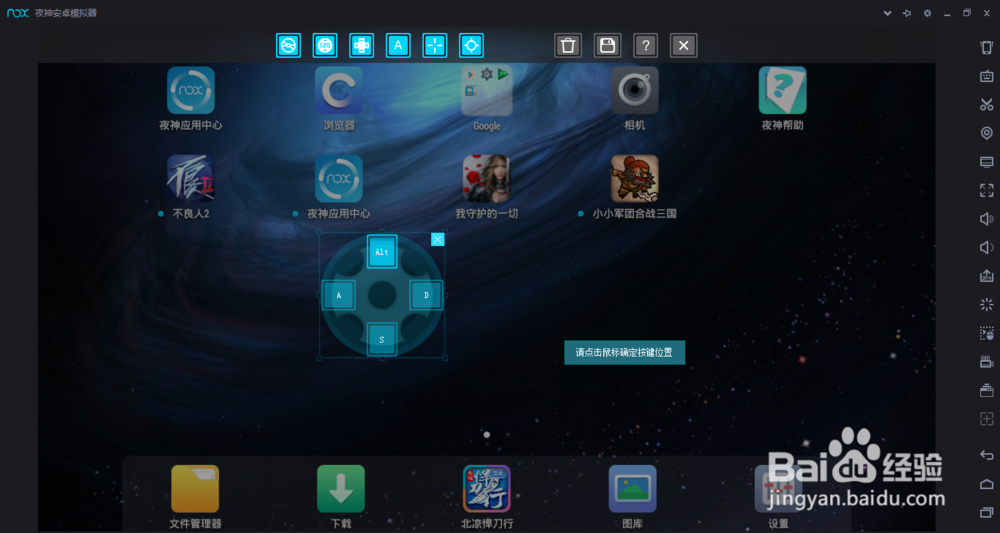Click the home screen page indicator dot
The width and height of the screenshot is (1000, 533).
(487, 435)
